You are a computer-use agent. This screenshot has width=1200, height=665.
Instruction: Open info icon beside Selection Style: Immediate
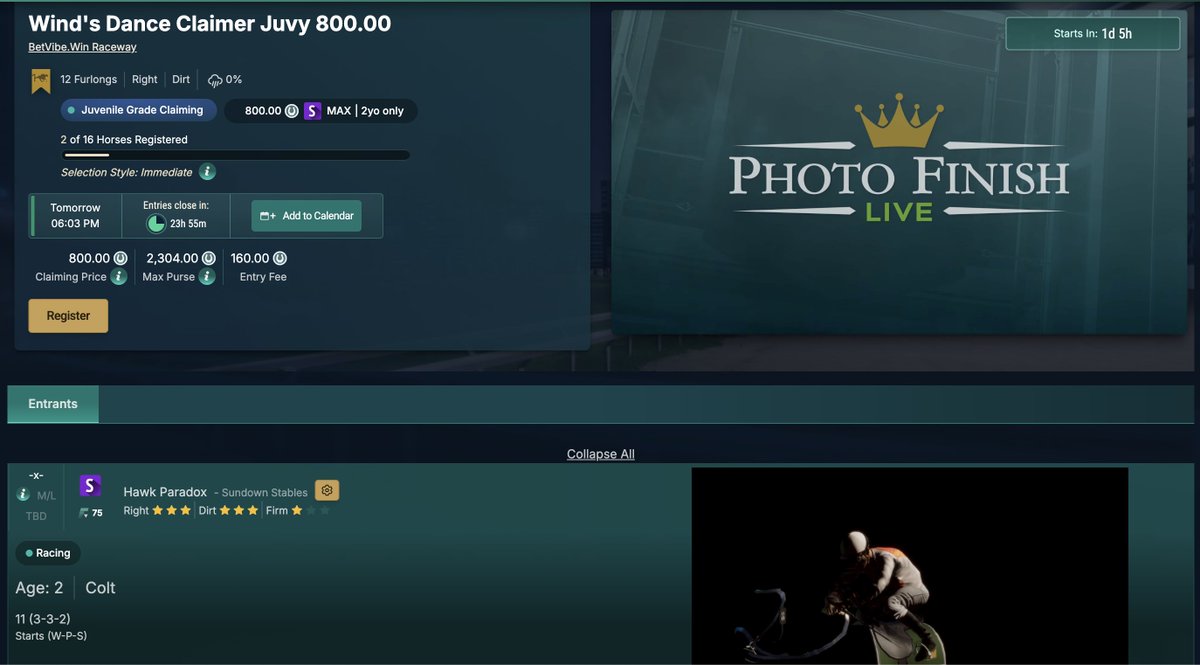coord(207,172)
